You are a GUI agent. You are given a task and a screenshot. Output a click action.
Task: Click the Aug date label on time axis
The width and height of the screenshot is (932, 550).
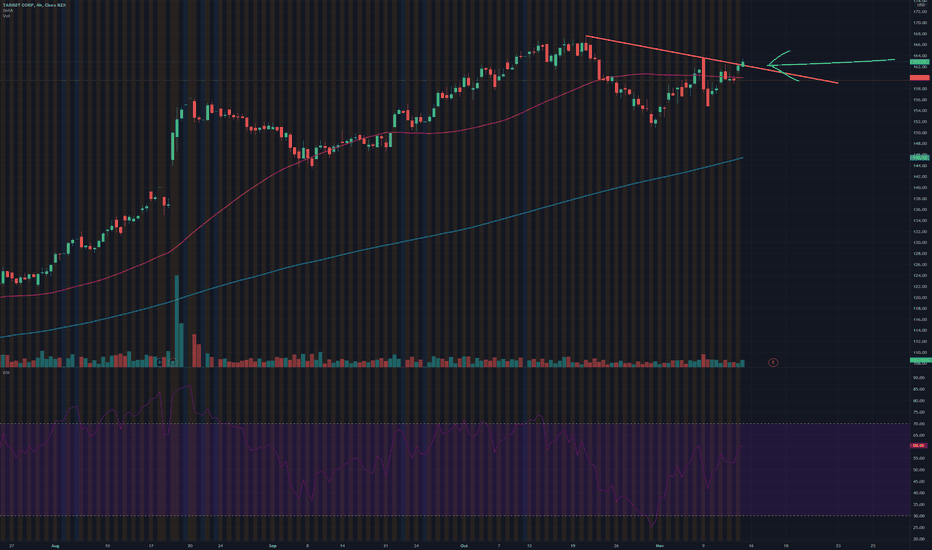55,545
